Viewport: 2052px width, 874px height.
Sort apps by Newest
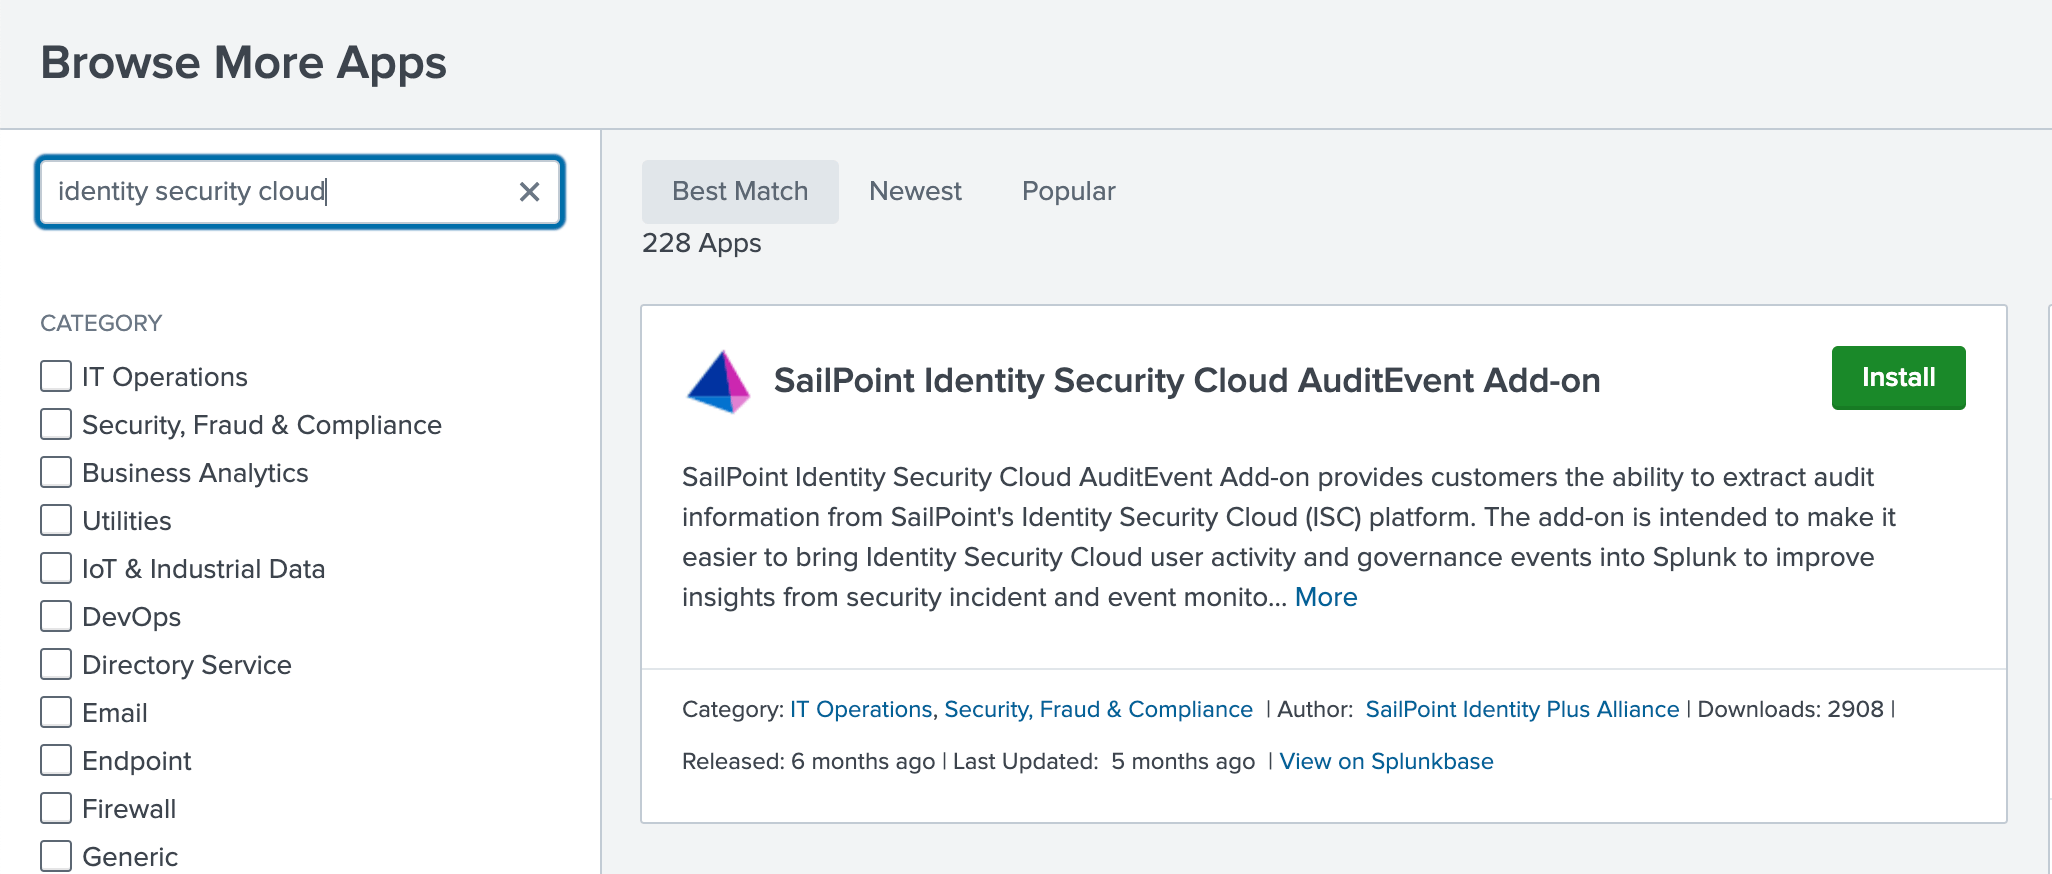tap(915, 191)
